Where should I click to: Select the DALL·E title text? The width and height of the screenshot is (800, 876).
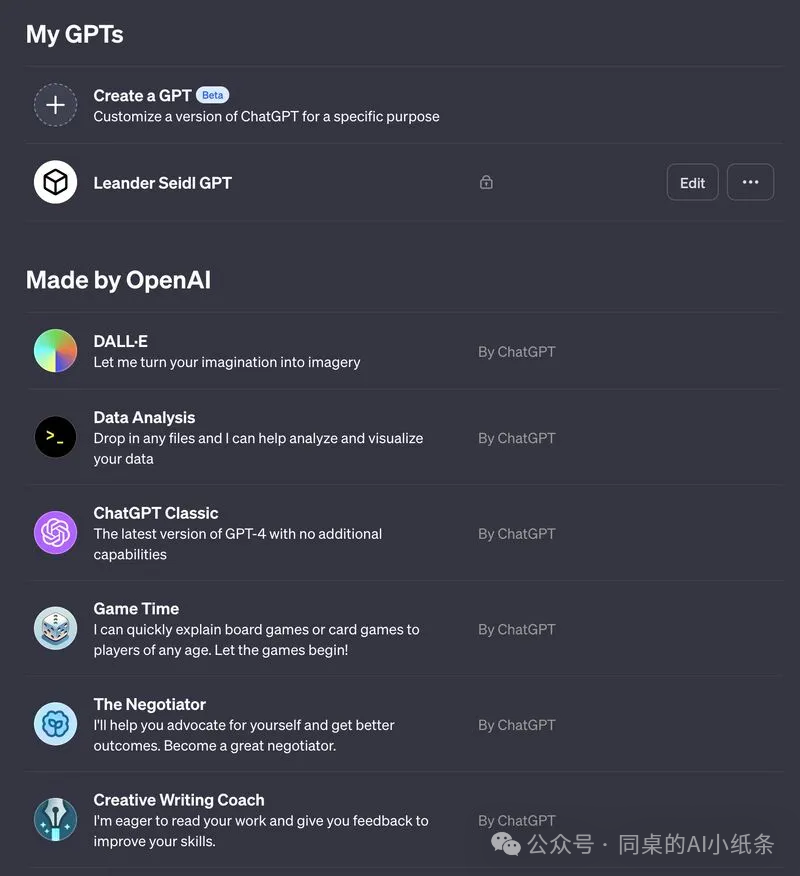click(x=120, y=341)
